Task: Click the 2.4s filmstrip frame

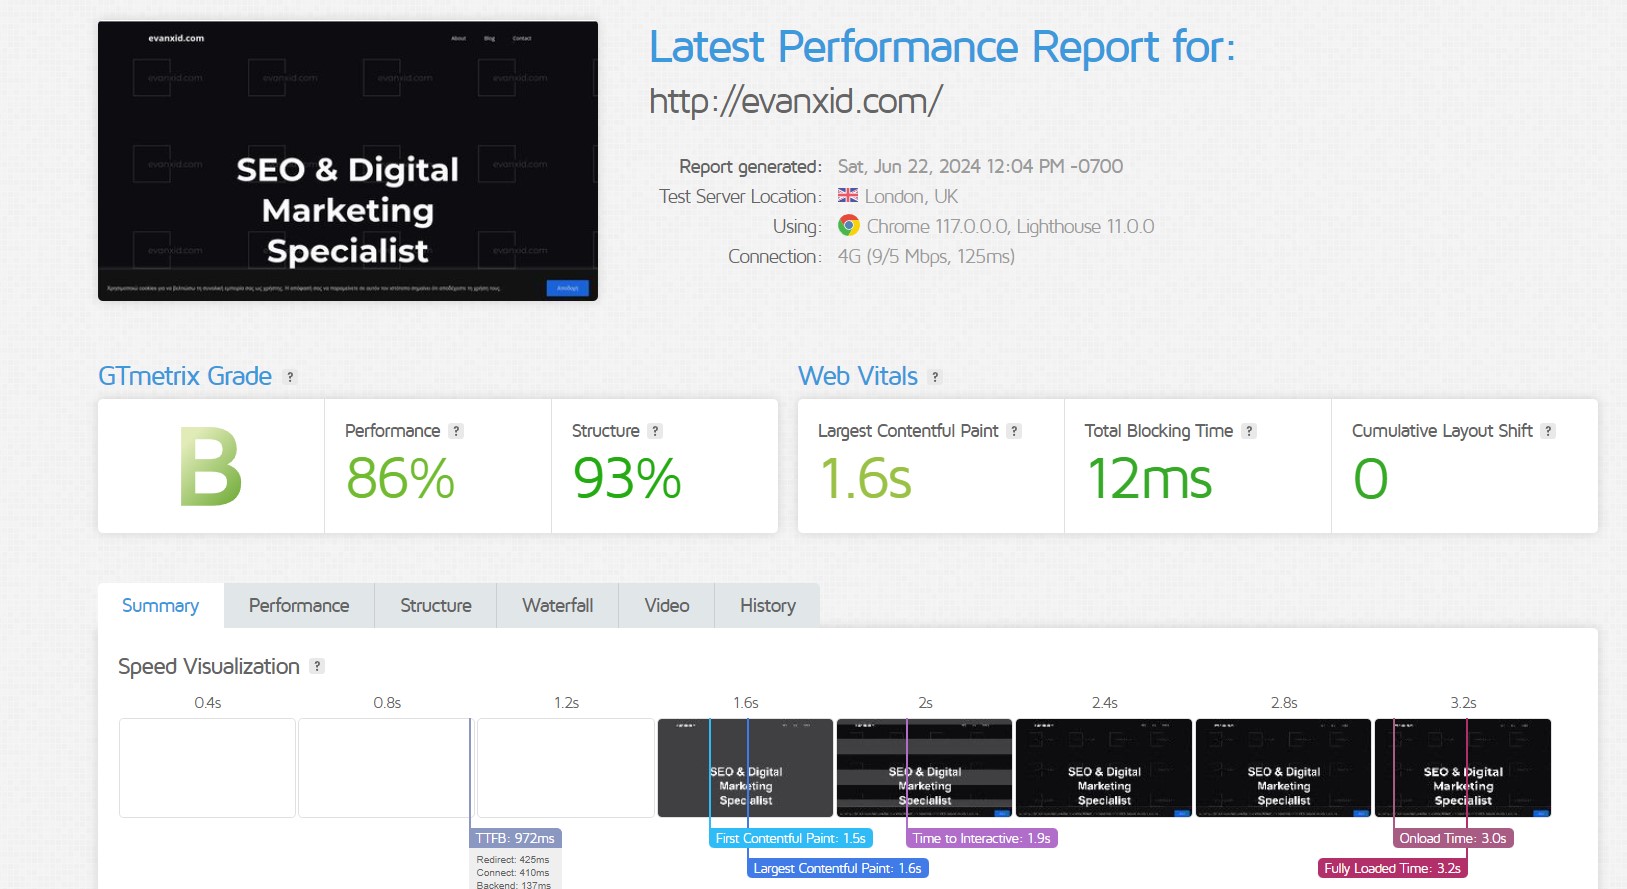Action: click(1104, 768)
